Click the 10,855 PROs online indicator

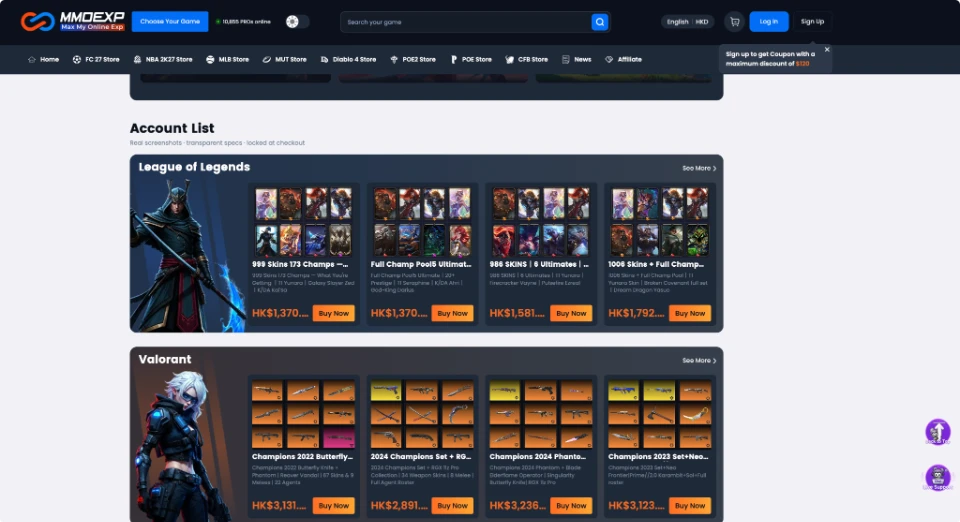243,21
